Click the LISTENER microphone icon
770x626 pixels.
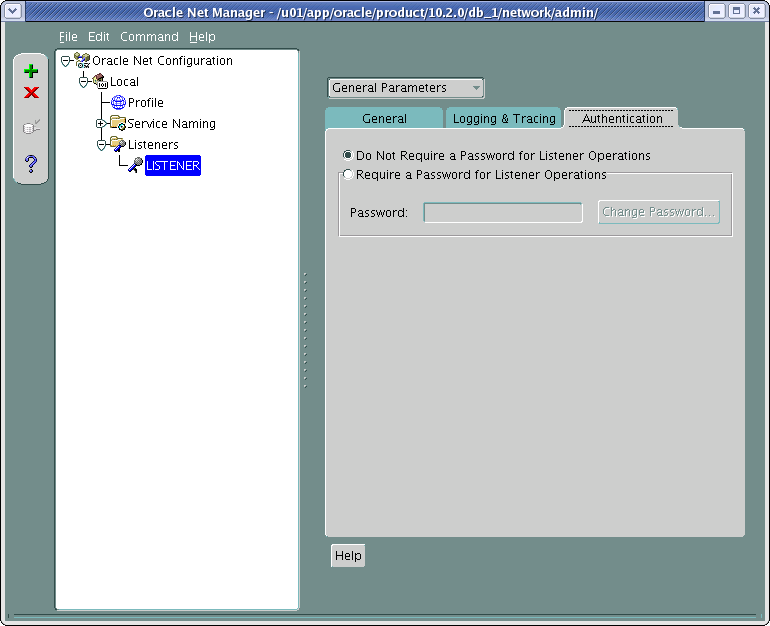coord(136,165)
